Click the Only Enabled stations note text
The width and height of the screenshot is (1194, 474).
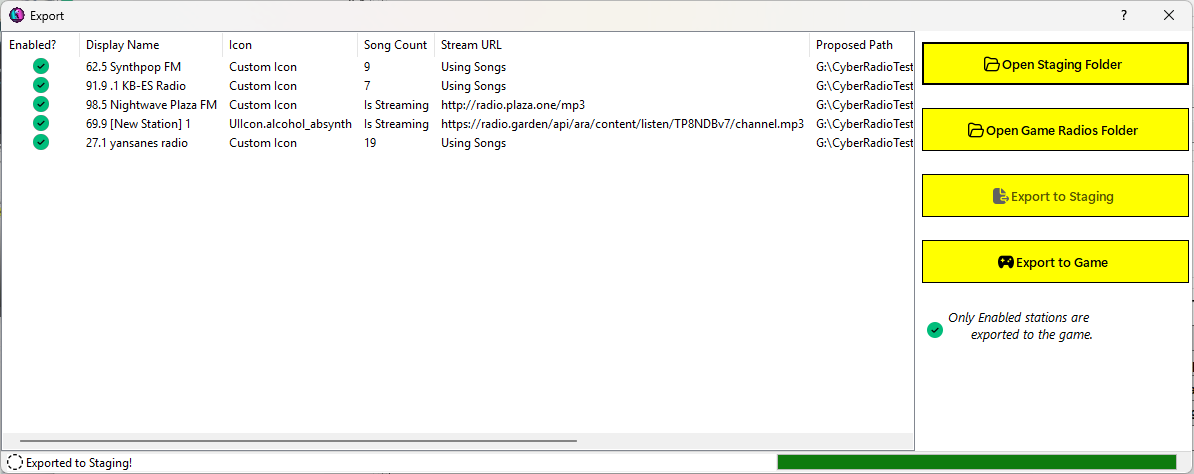1020,326
